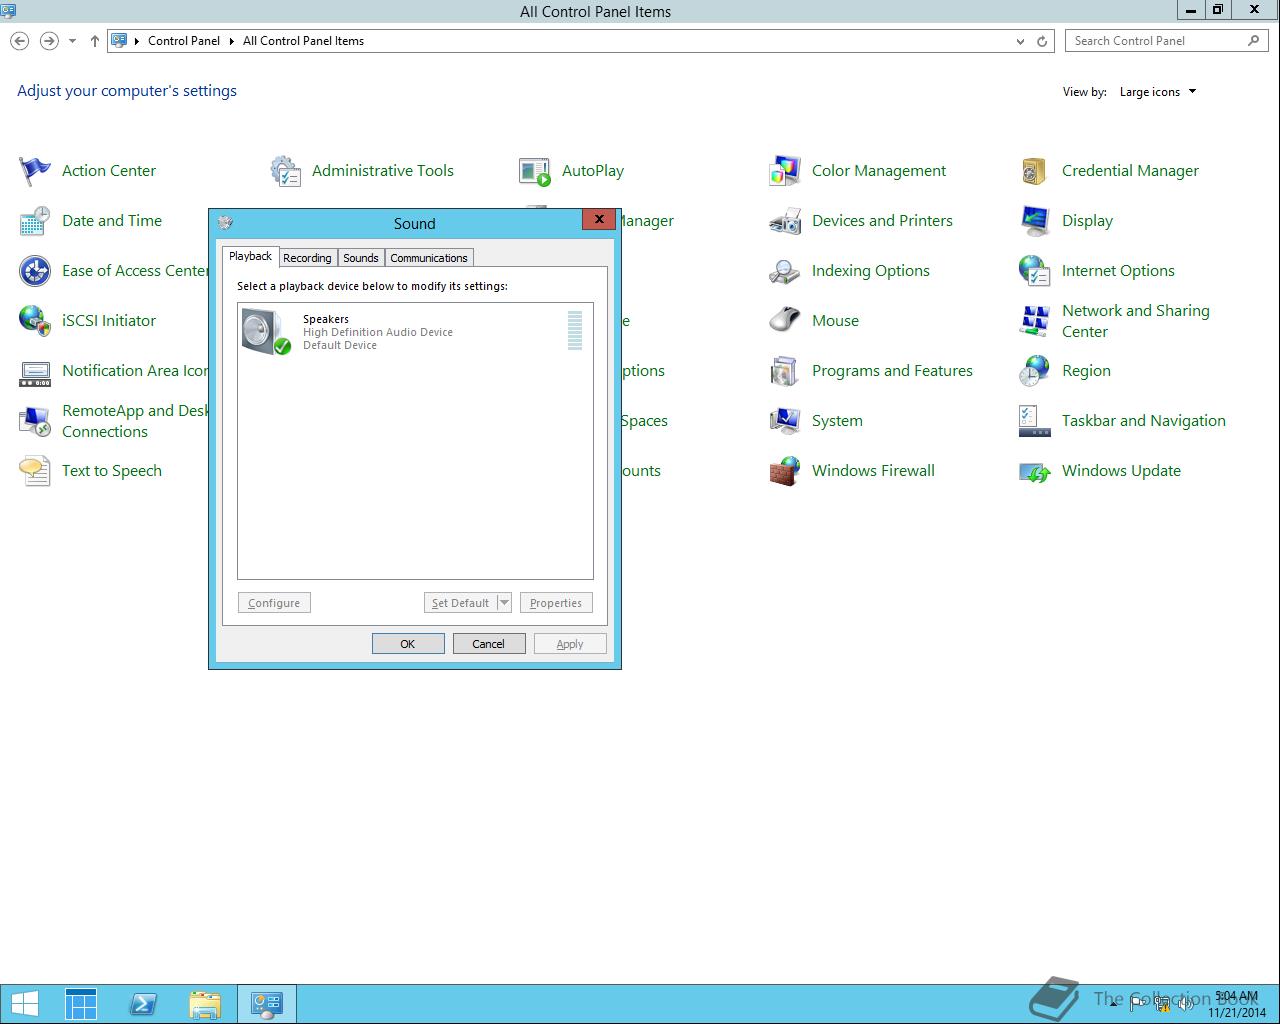1280x1024 pixels.
Task: Open the recent locations dropdown arrow
Action: [x=72, y=41]
